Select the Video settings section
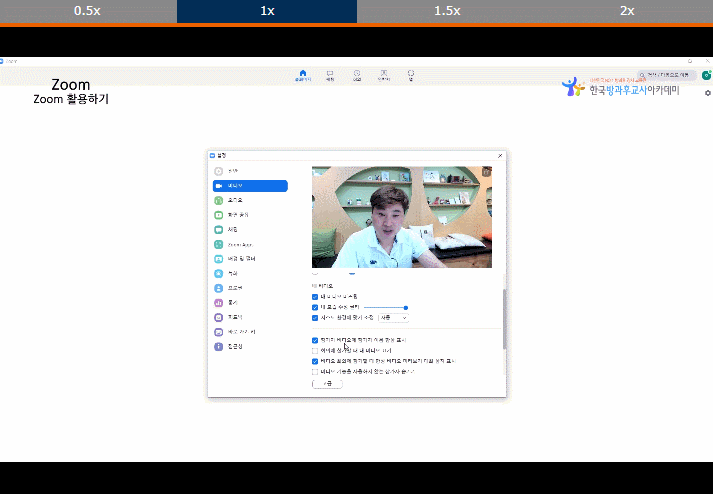 tap(250, 186)
